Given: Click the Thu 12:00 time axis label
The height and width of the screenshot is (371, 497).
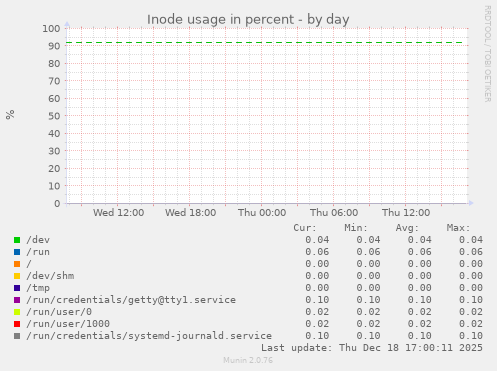Looking at the screenshot, I should tap(406, 213).
